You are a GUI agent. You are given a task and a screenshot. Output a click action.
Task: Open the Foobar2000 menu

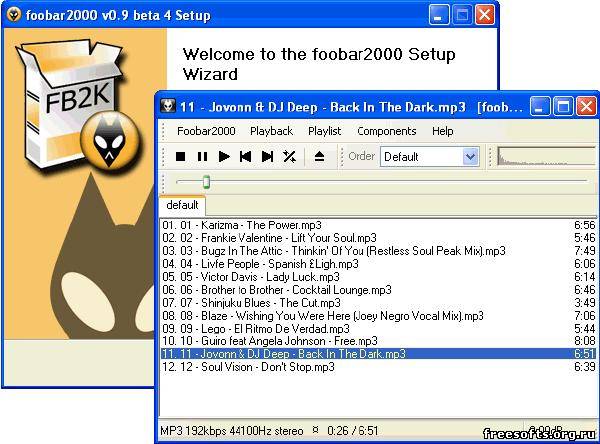pos(206,131)
